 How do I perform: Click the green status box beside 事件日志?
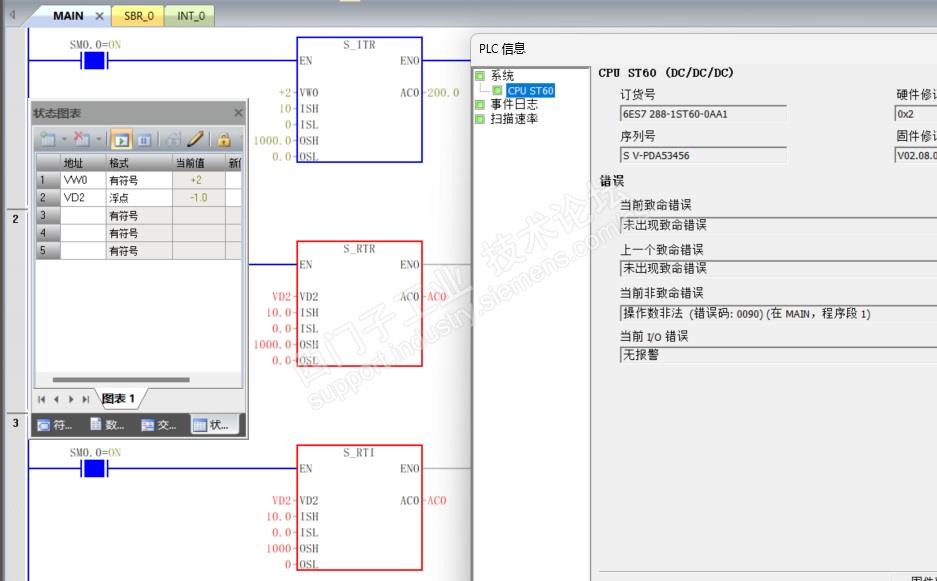[x=480, y=105]
